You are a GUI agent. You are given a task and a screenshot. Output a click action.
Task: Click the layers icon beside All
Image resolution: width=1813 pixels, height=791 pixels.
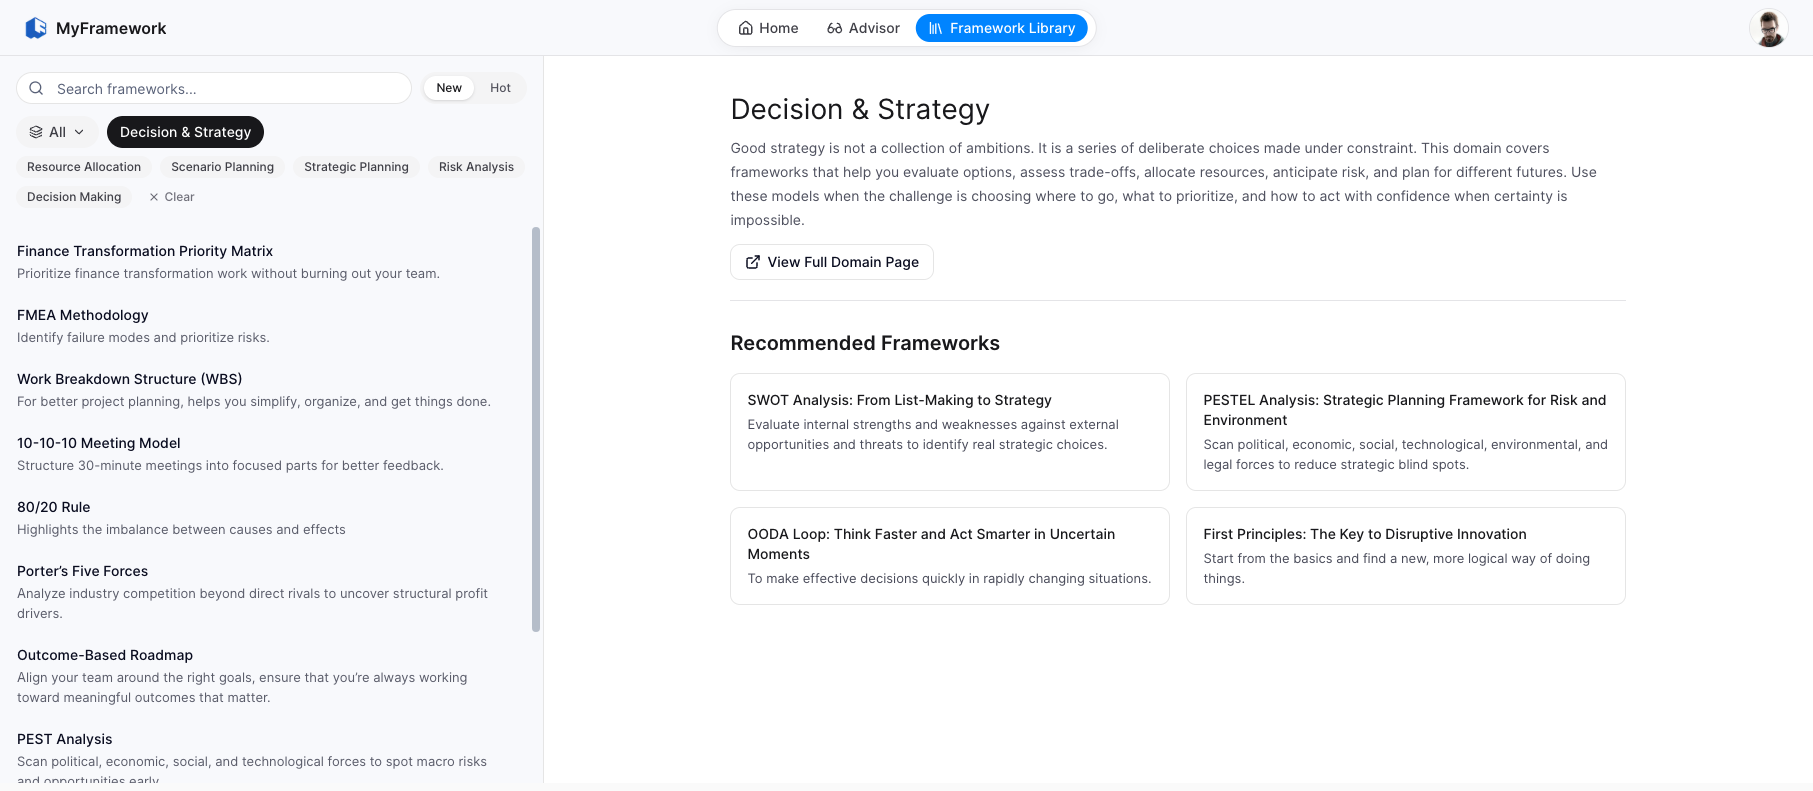[36, 132]
